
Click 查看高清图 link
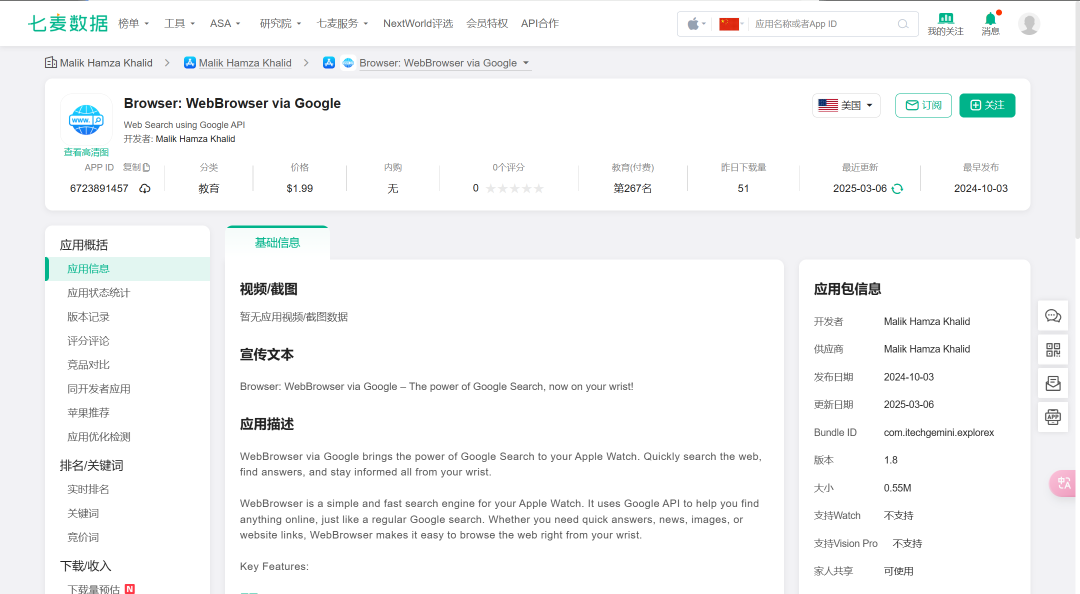[86, 152]
